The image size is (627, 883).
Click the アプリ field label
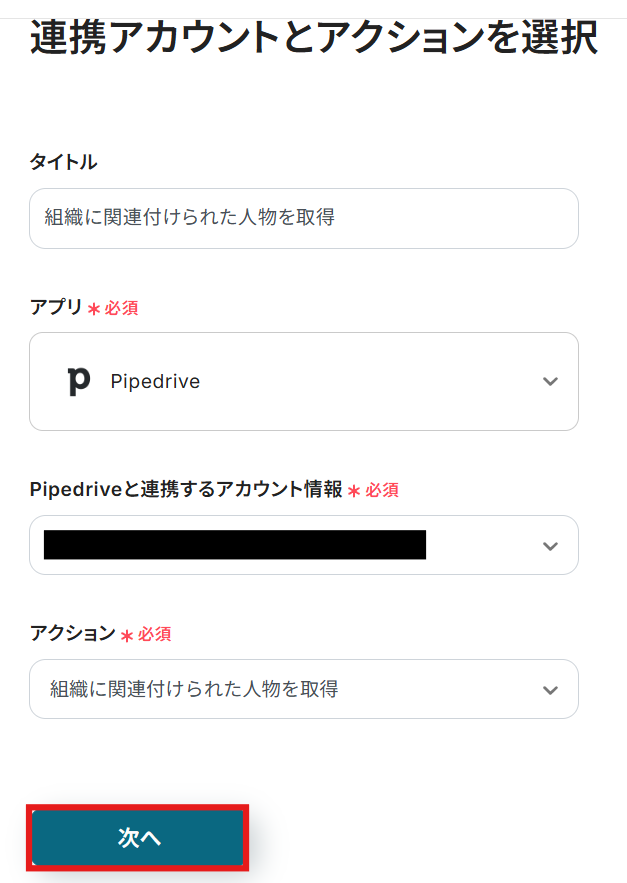click(56, 307)
